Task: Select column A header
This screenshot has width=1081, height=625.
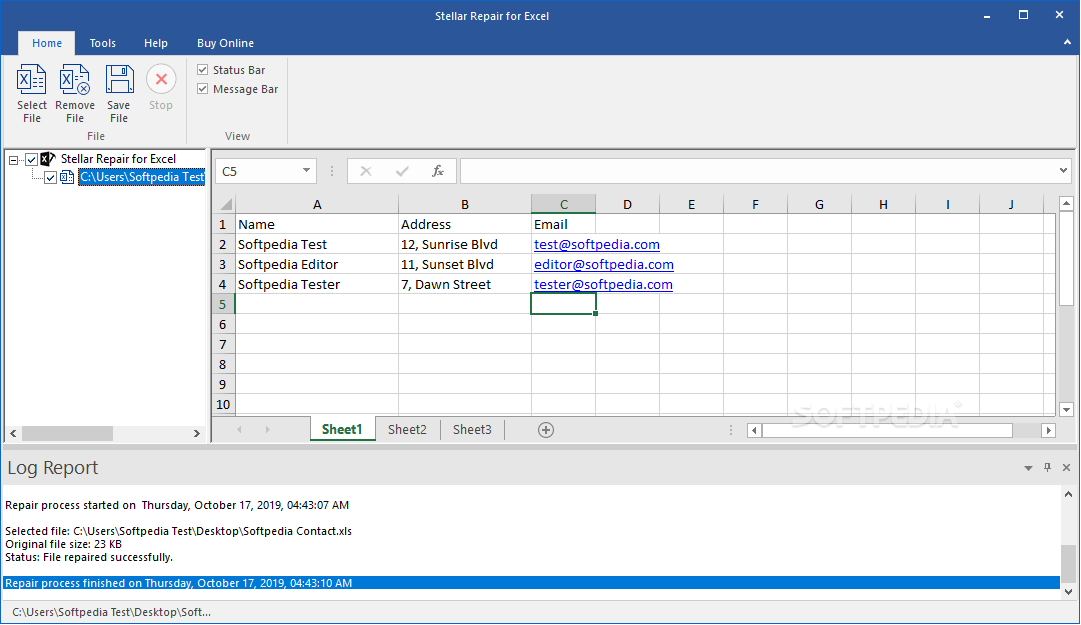Action: (x=317, y=204)
